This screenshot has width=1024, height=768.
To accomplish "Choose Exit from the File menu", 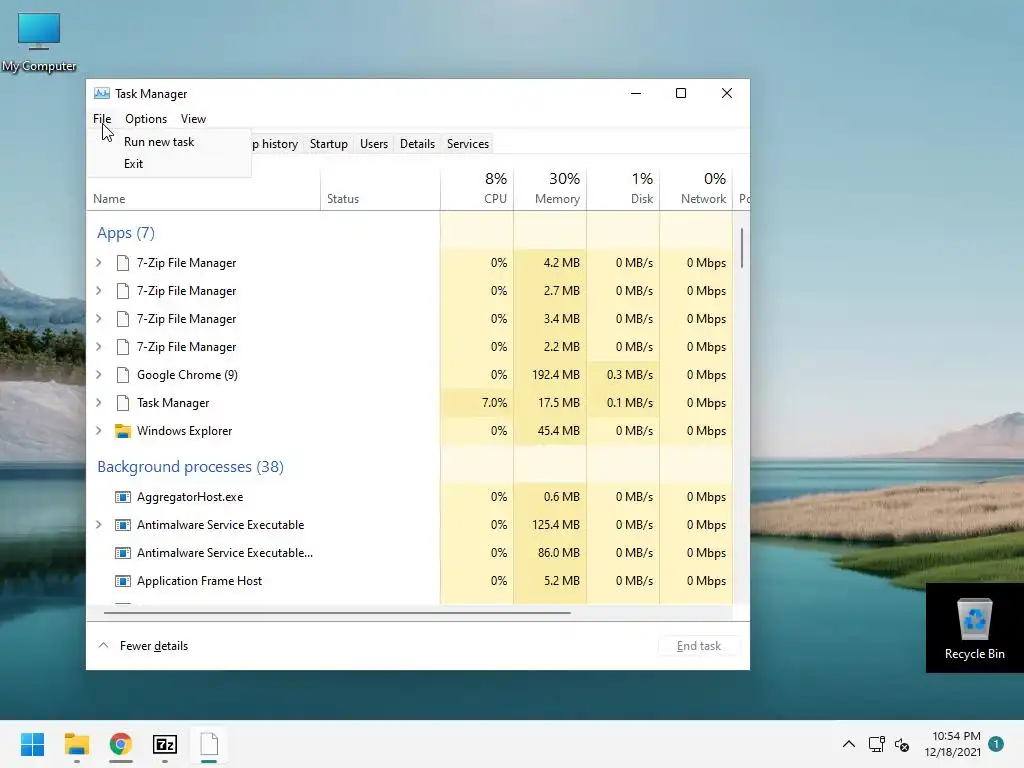I will click(x=170, y=164).
